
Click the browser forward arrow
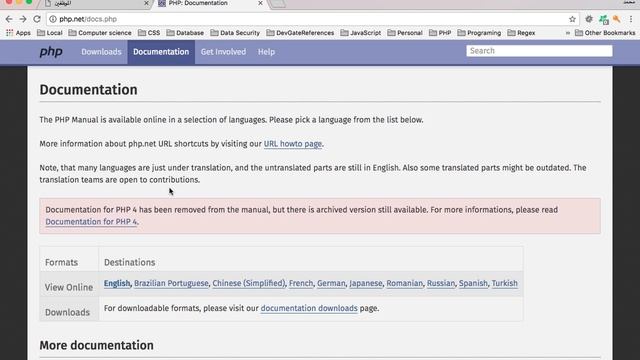tap(23, 19)
